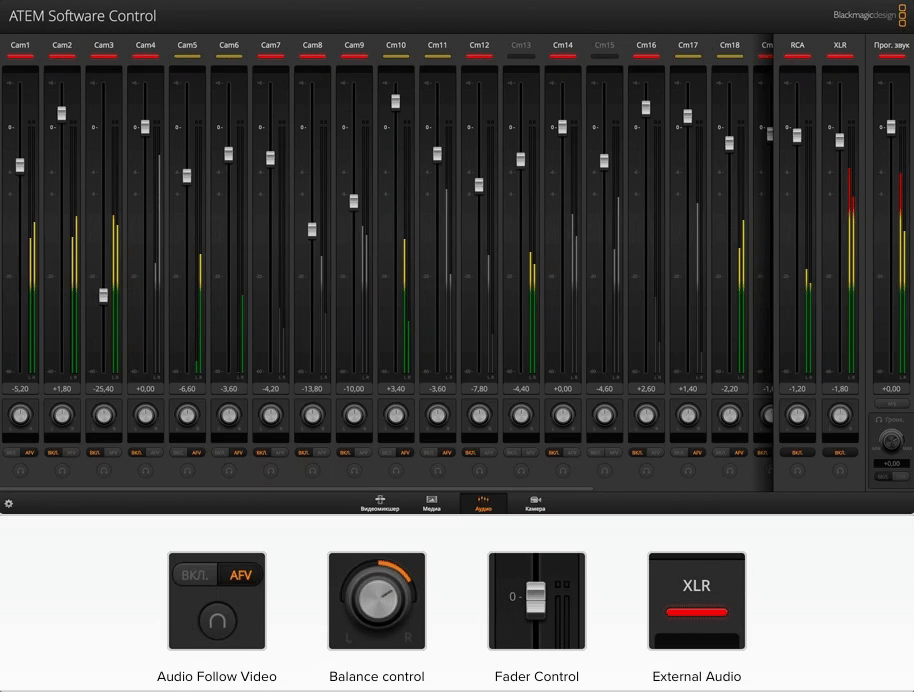Click the Cam3 balance knob
914x692 pixels.
(x=104, y=414)
